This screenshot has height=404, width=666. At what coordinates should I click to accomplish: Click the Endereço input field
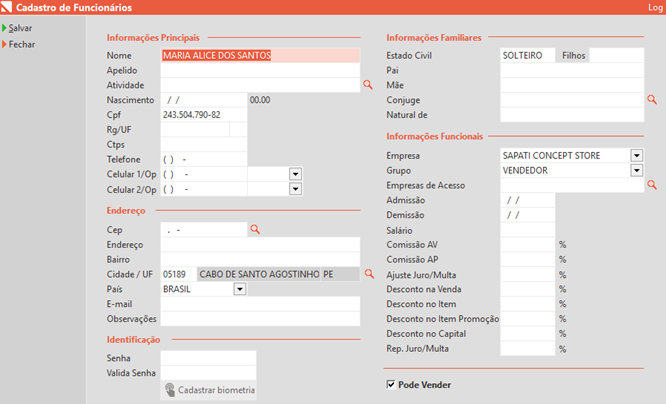260,245
